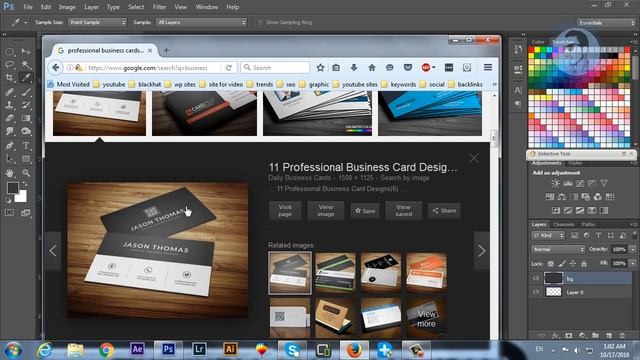Select the Eraser tool
The image size is (640, 360).
pyautogui.click(x=9, y=118)
